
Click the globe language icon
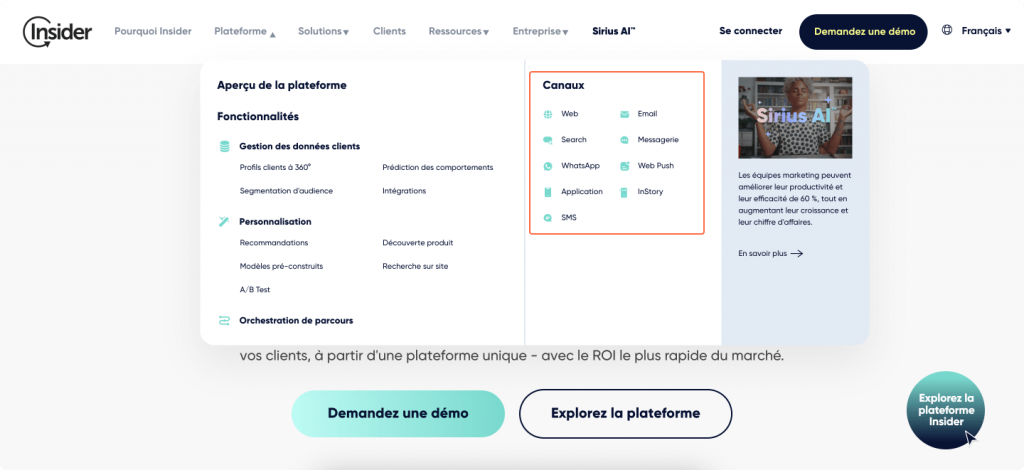point(947,30)
